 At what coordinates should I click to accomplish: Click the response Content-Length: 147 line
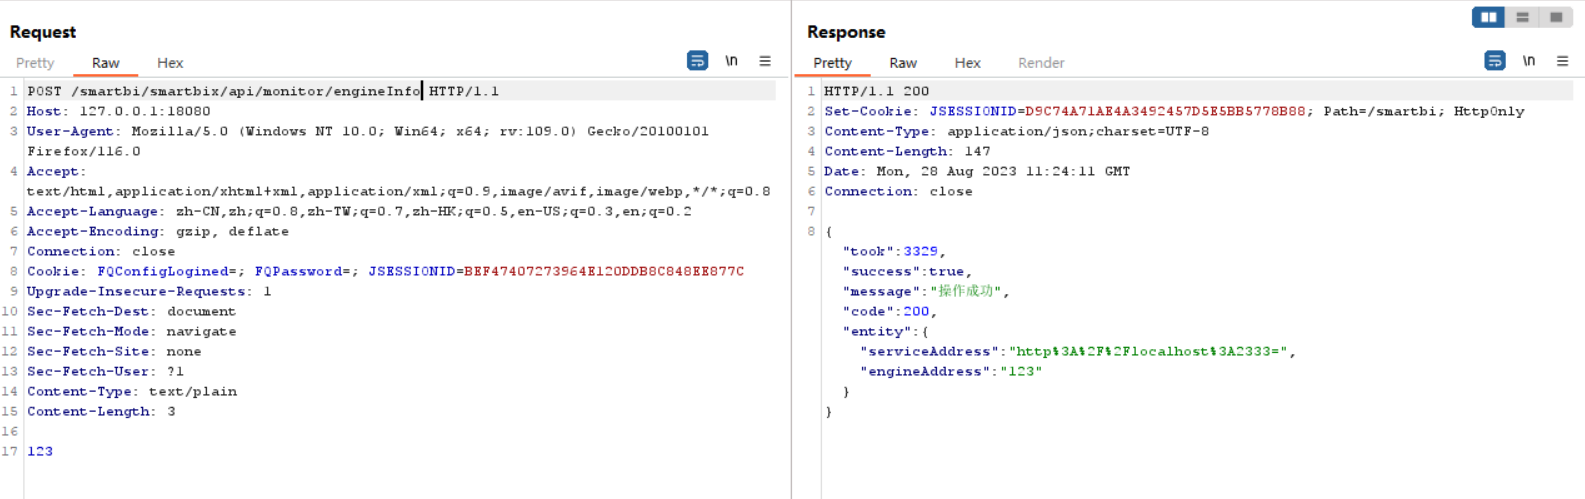click(x=907, y=151)
